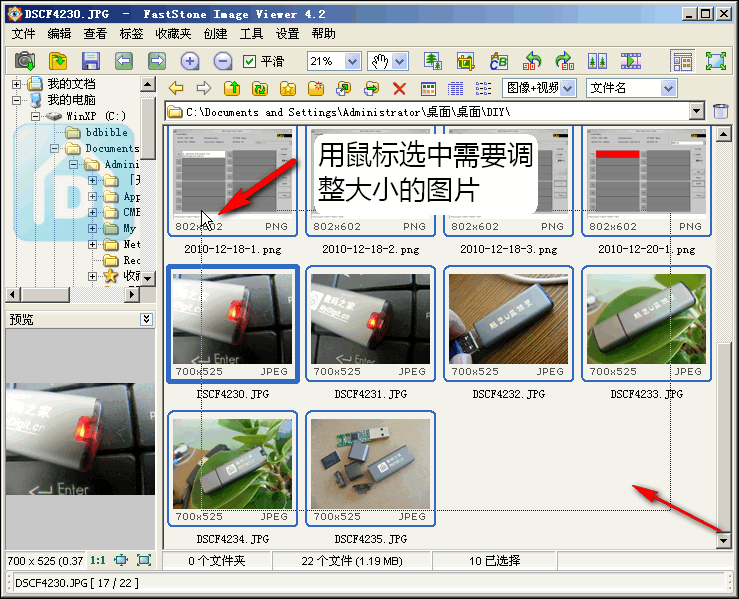Collapse the 预览 preview panel
Image resolution: width=739 pixels, height=599 pixels.
[x=147, y=319]
